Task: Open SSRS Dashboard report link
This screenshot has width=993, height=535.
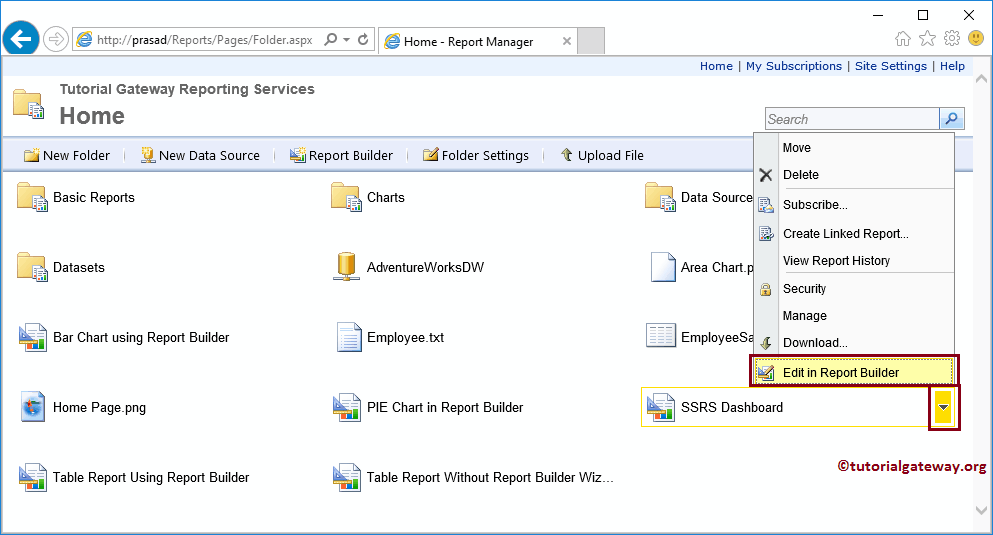Action: pyautogui.click(x=731, y=408)
